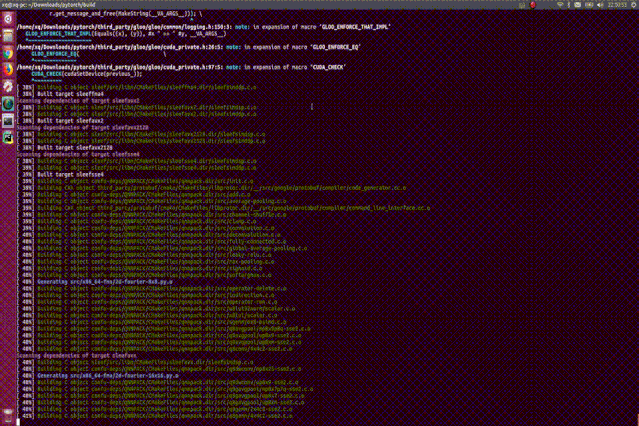This screenshot has height=426, width=639.
Task: Open the Ubuntu Dash search launcher
Action: pos(8,19)
